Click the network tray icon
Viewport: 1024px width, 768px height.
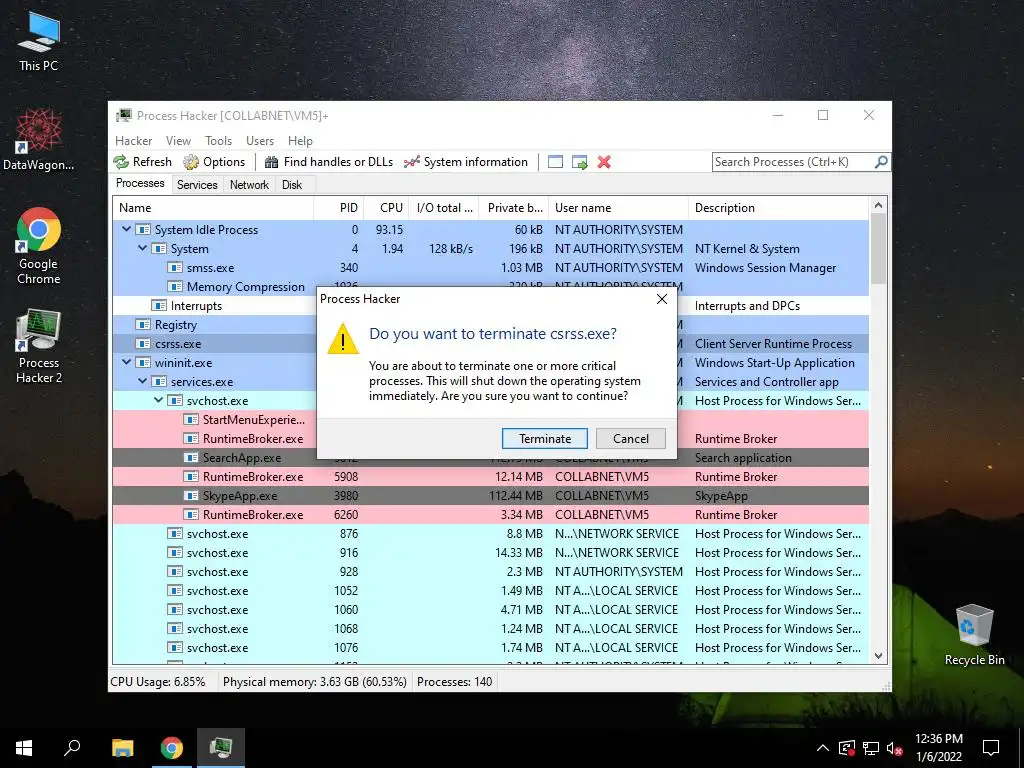[871, 748]
